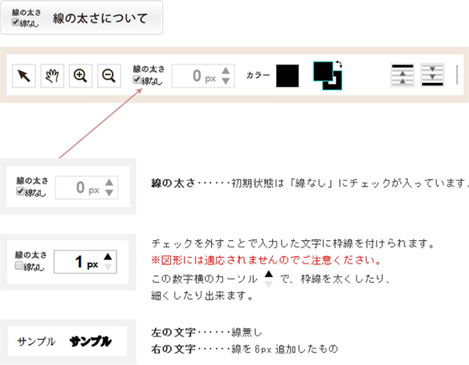The image size is (469, 365).
Task: Decrease line width in toolbar stepper
Action: pos(226,81)
